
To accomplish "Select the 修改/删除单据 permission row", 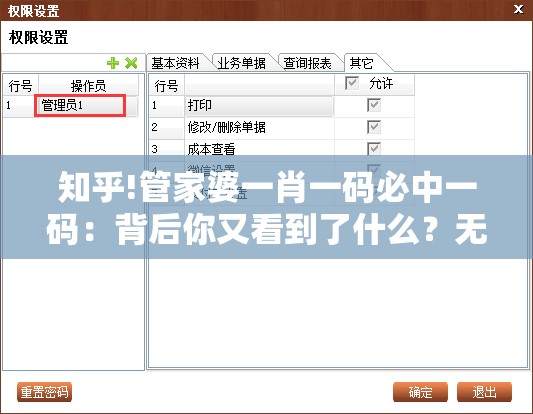I will (282, 128).
